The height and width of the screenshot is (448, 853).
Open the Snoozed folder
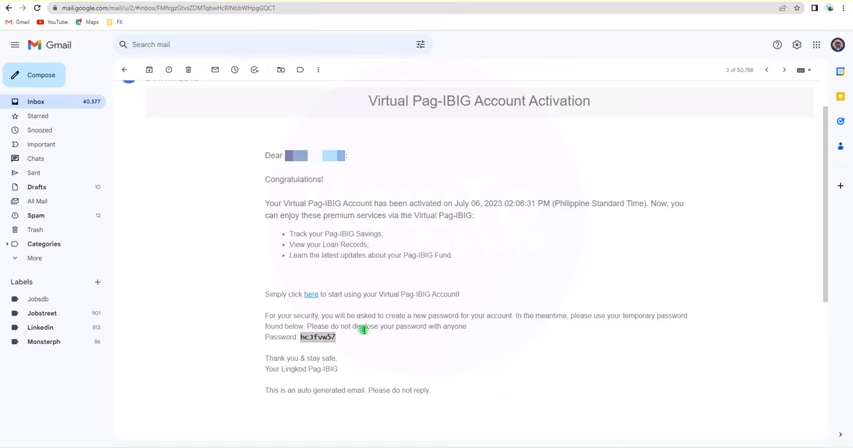(53, 130)
